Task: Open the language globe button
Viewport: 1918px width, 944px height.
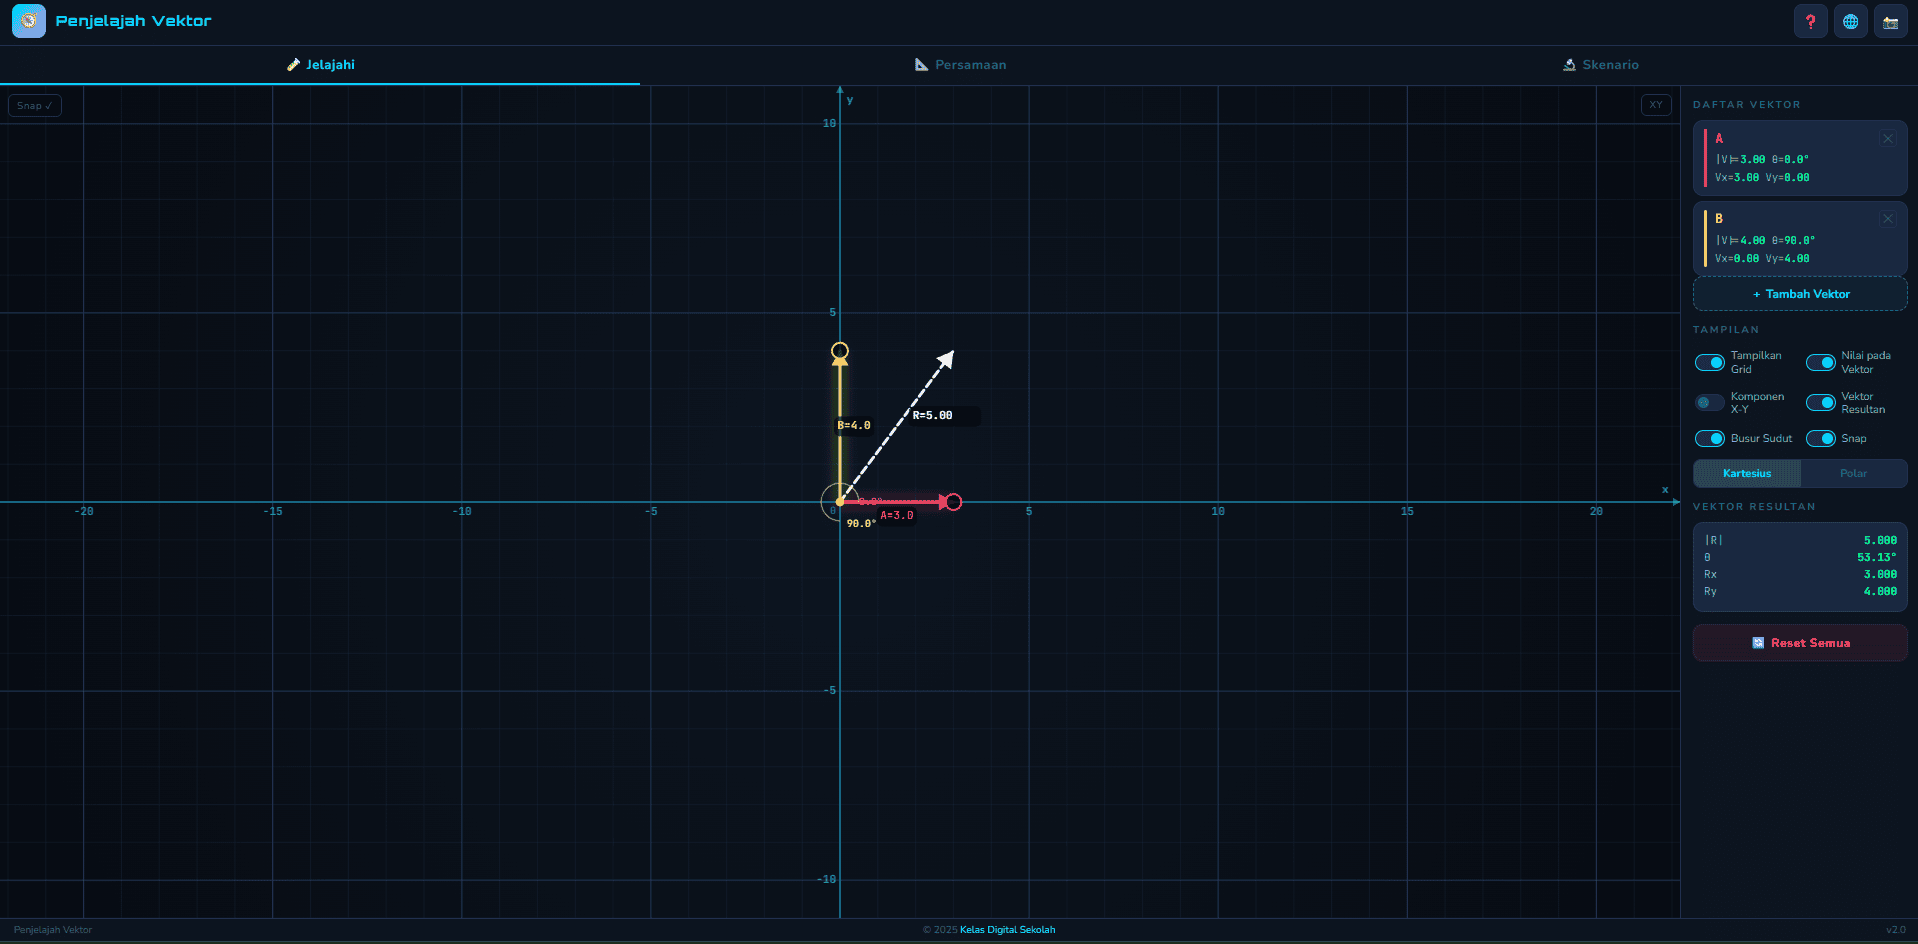Action: pos(1851,21)
